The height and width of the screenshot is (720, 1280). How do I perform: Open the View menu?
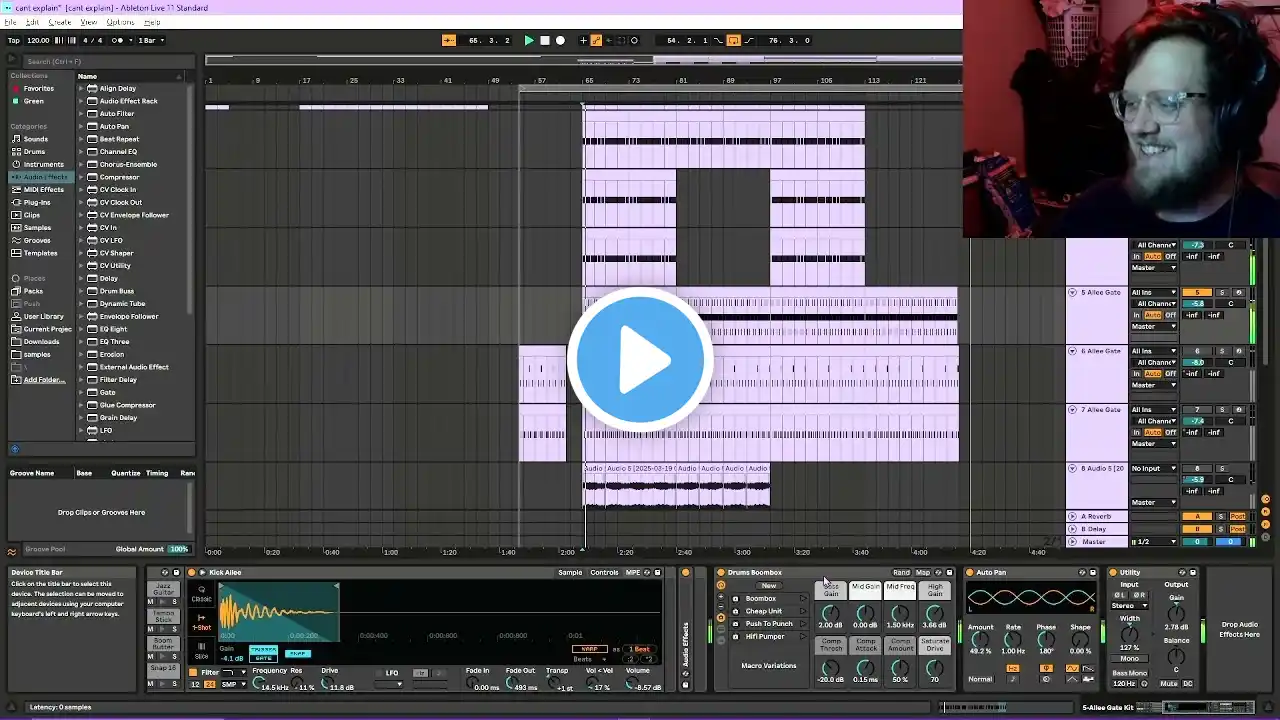89,22
